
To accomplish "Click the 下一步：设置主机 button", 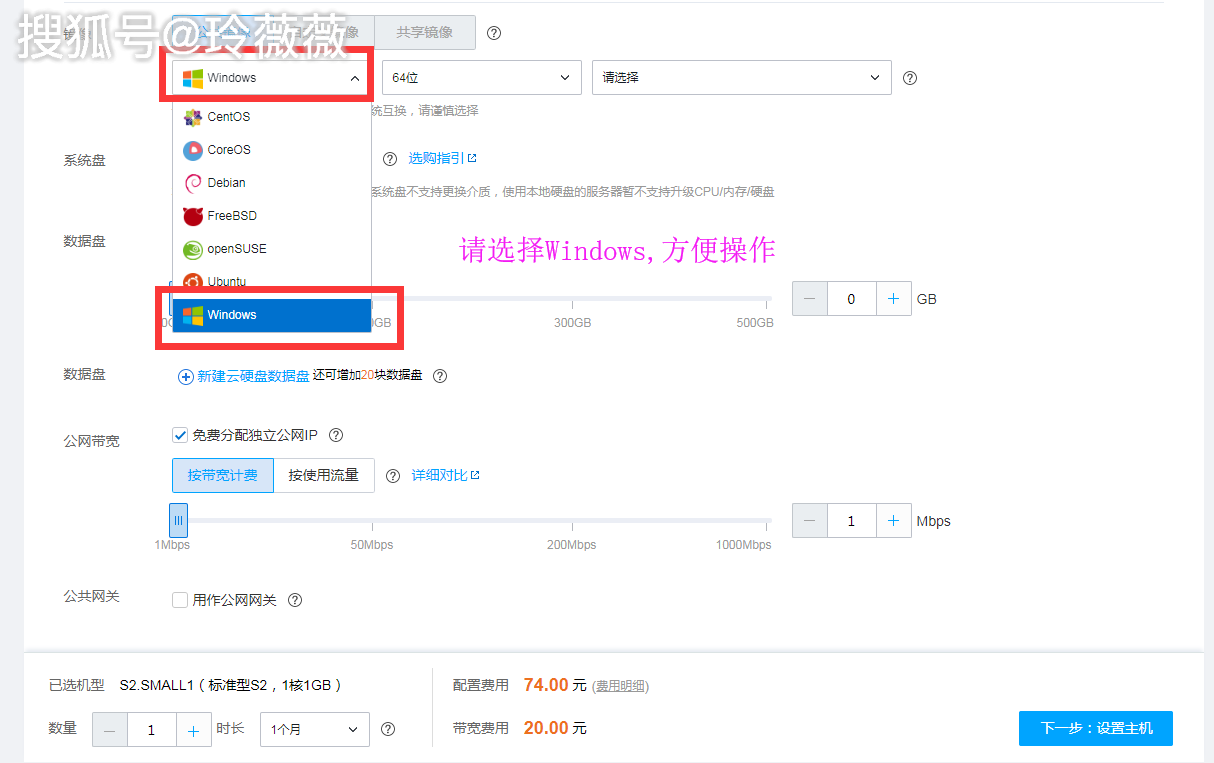I will pos(1095,728).
